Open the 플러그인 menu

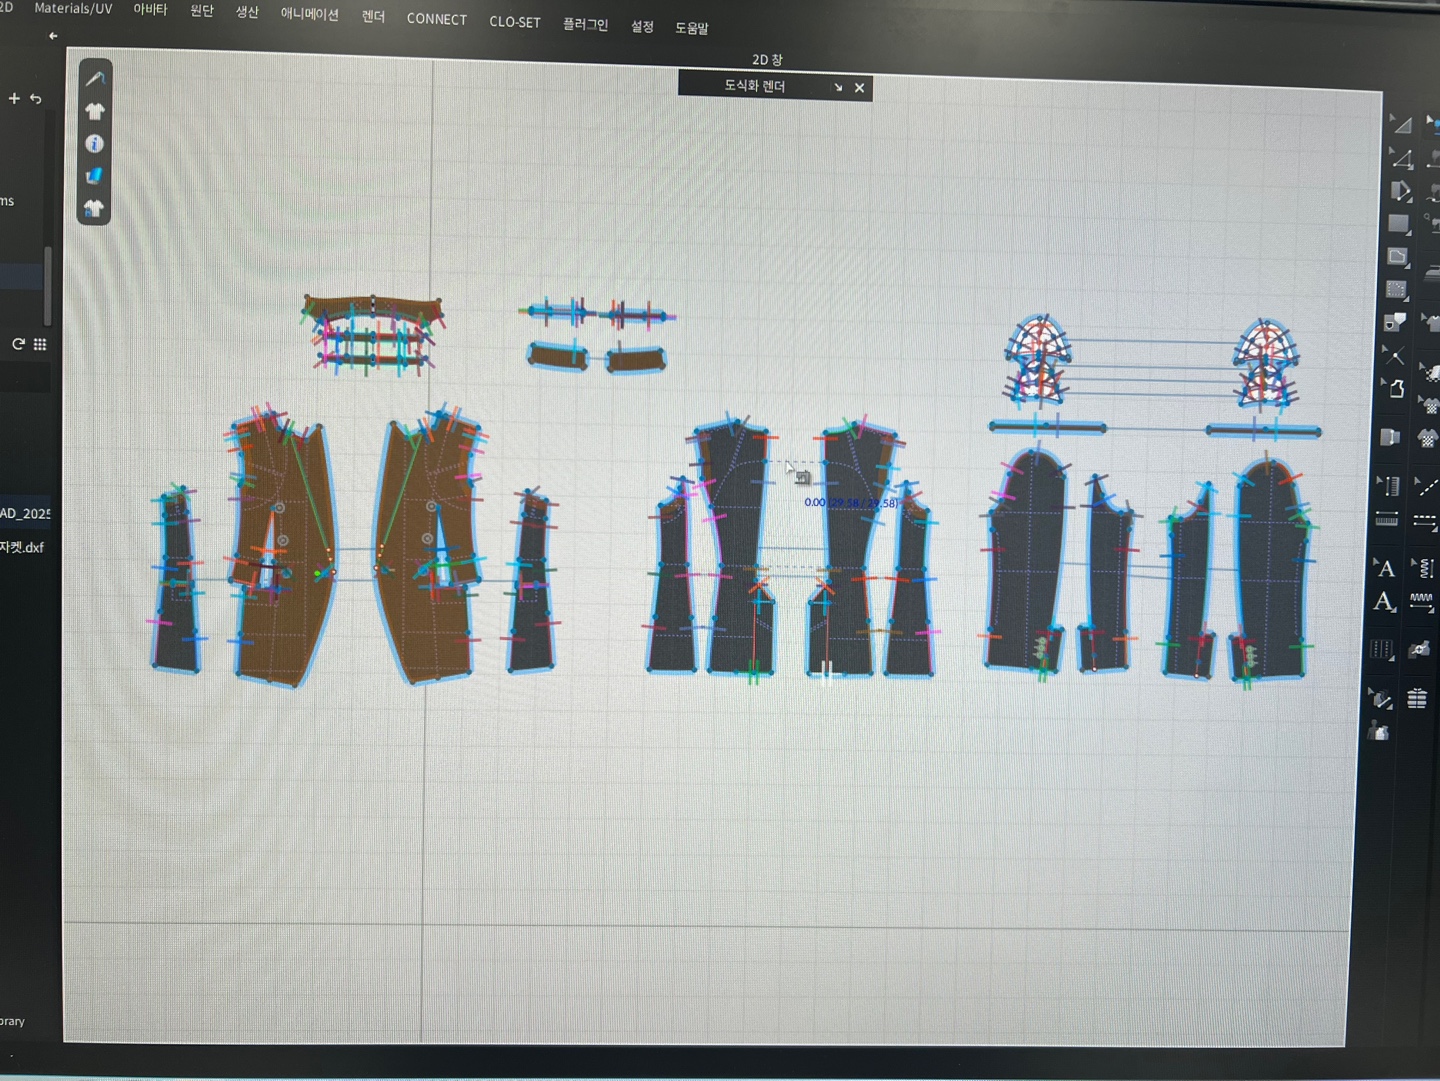point(585,24)
